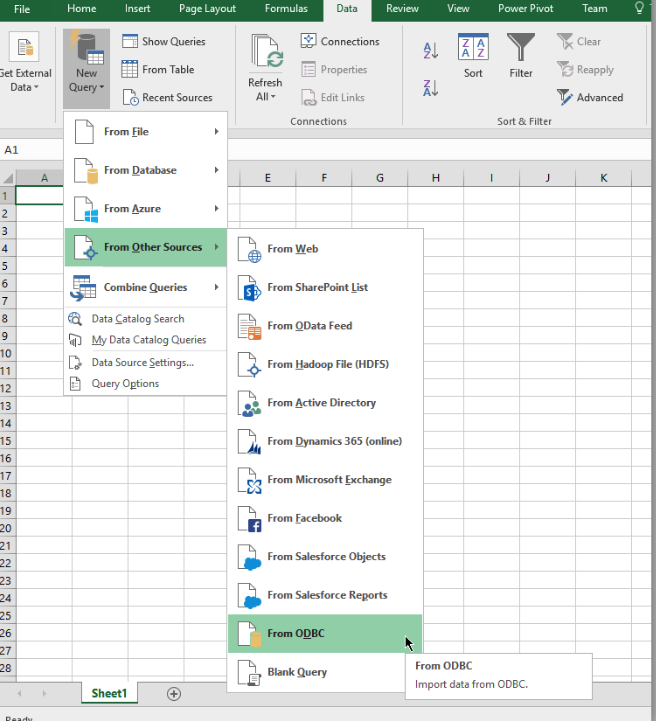This screenshot has width=656, height=721.
Task: Choose From Facebook
Action: pos(325,518)
